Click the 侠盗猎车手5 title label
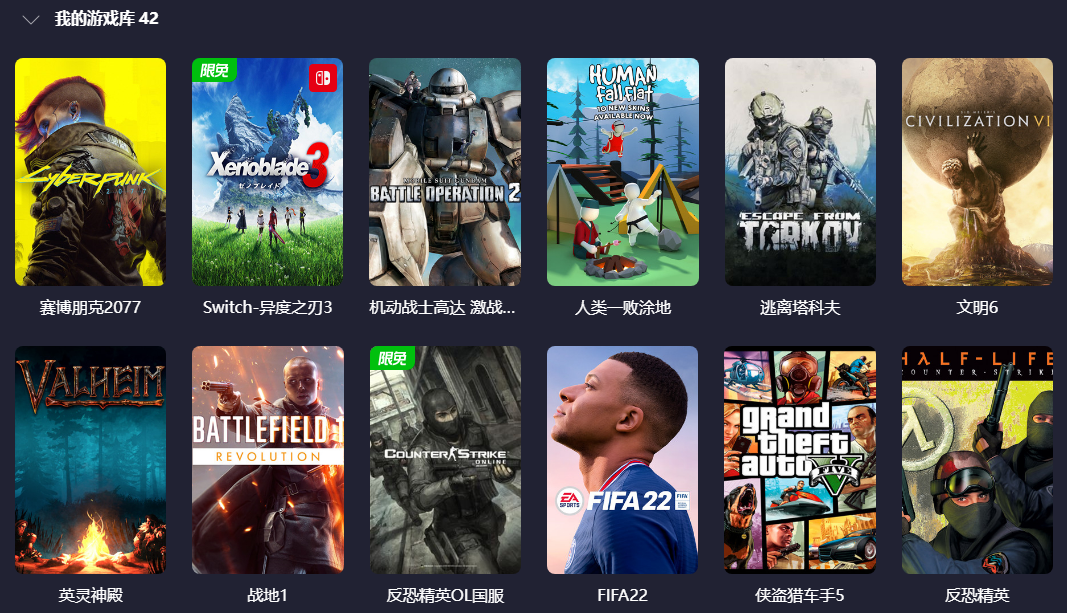This screenshot has height=613, width=1067. [800, 595]
